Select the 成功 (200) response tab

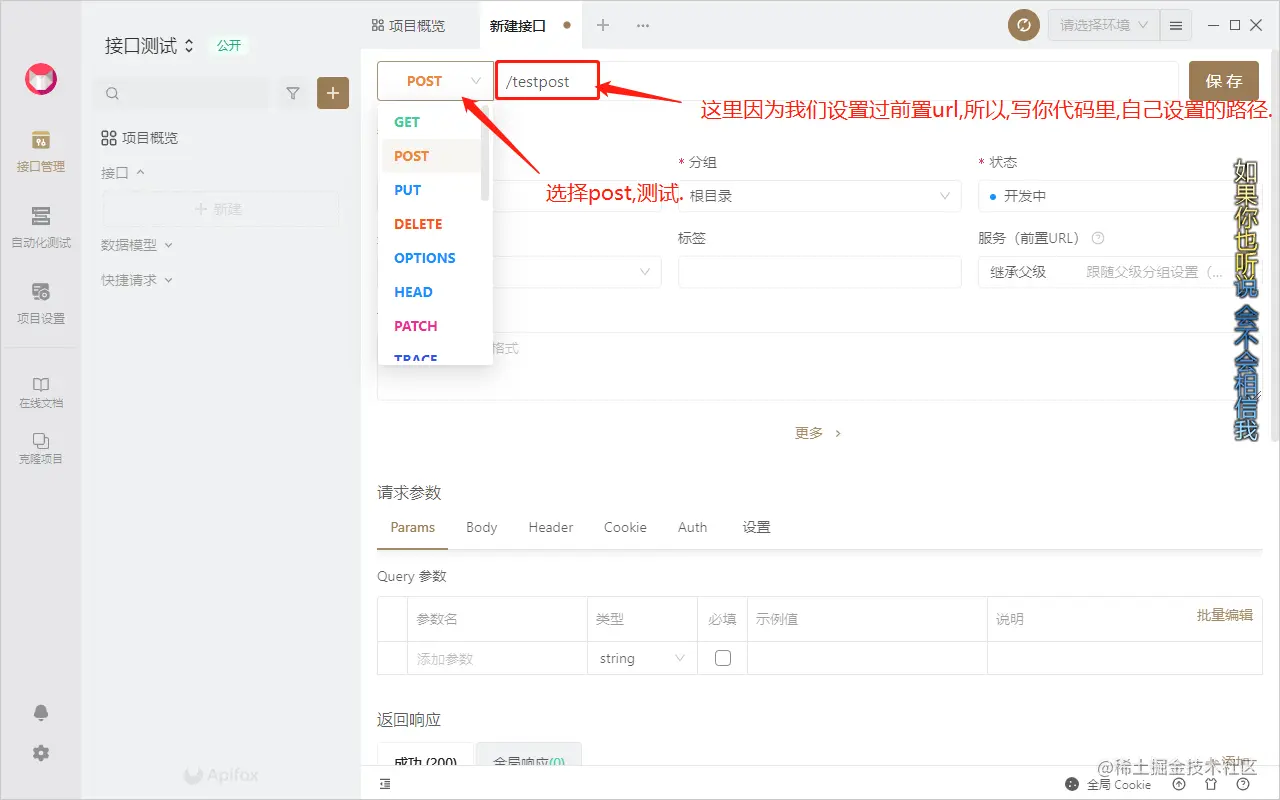(x=426, y=754)
